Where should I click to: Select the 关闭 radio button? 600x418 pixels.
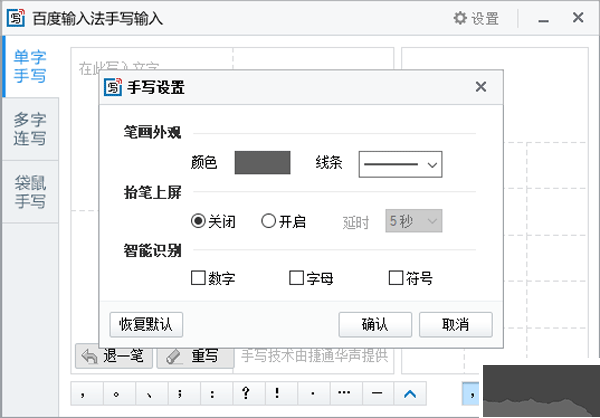[198, 221]
